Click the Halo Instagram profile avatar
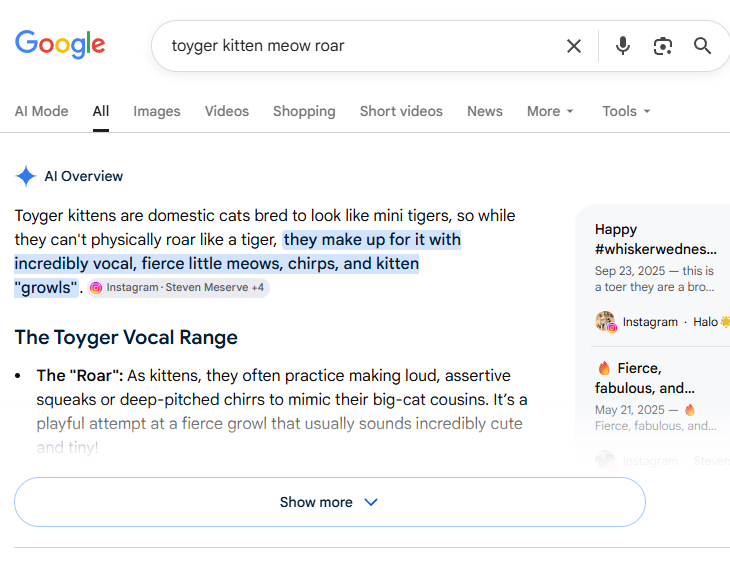 pyautogui.click(x=605, y=321)
